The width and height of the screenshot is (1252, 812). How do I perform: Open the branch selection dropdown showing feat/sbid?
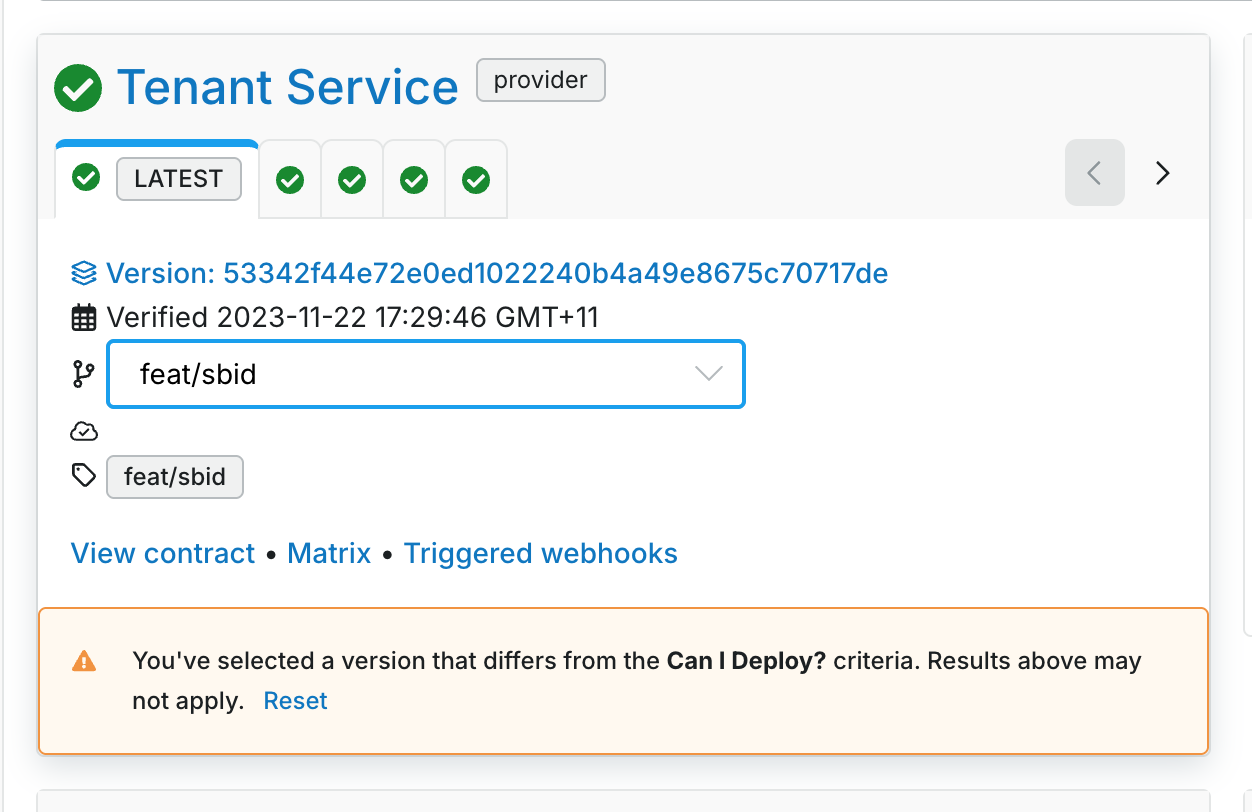click(x=400, y=374)
